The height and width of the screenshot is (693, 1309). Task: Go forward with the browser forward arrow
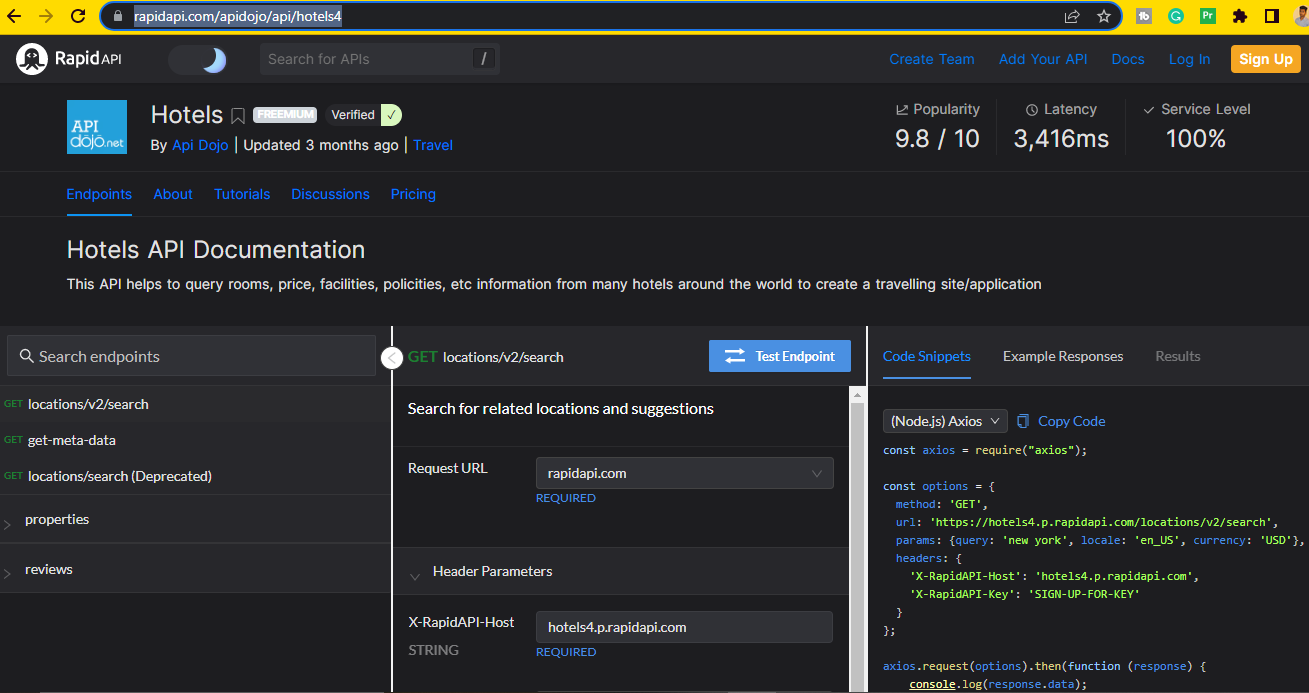[x=46, y=16]
